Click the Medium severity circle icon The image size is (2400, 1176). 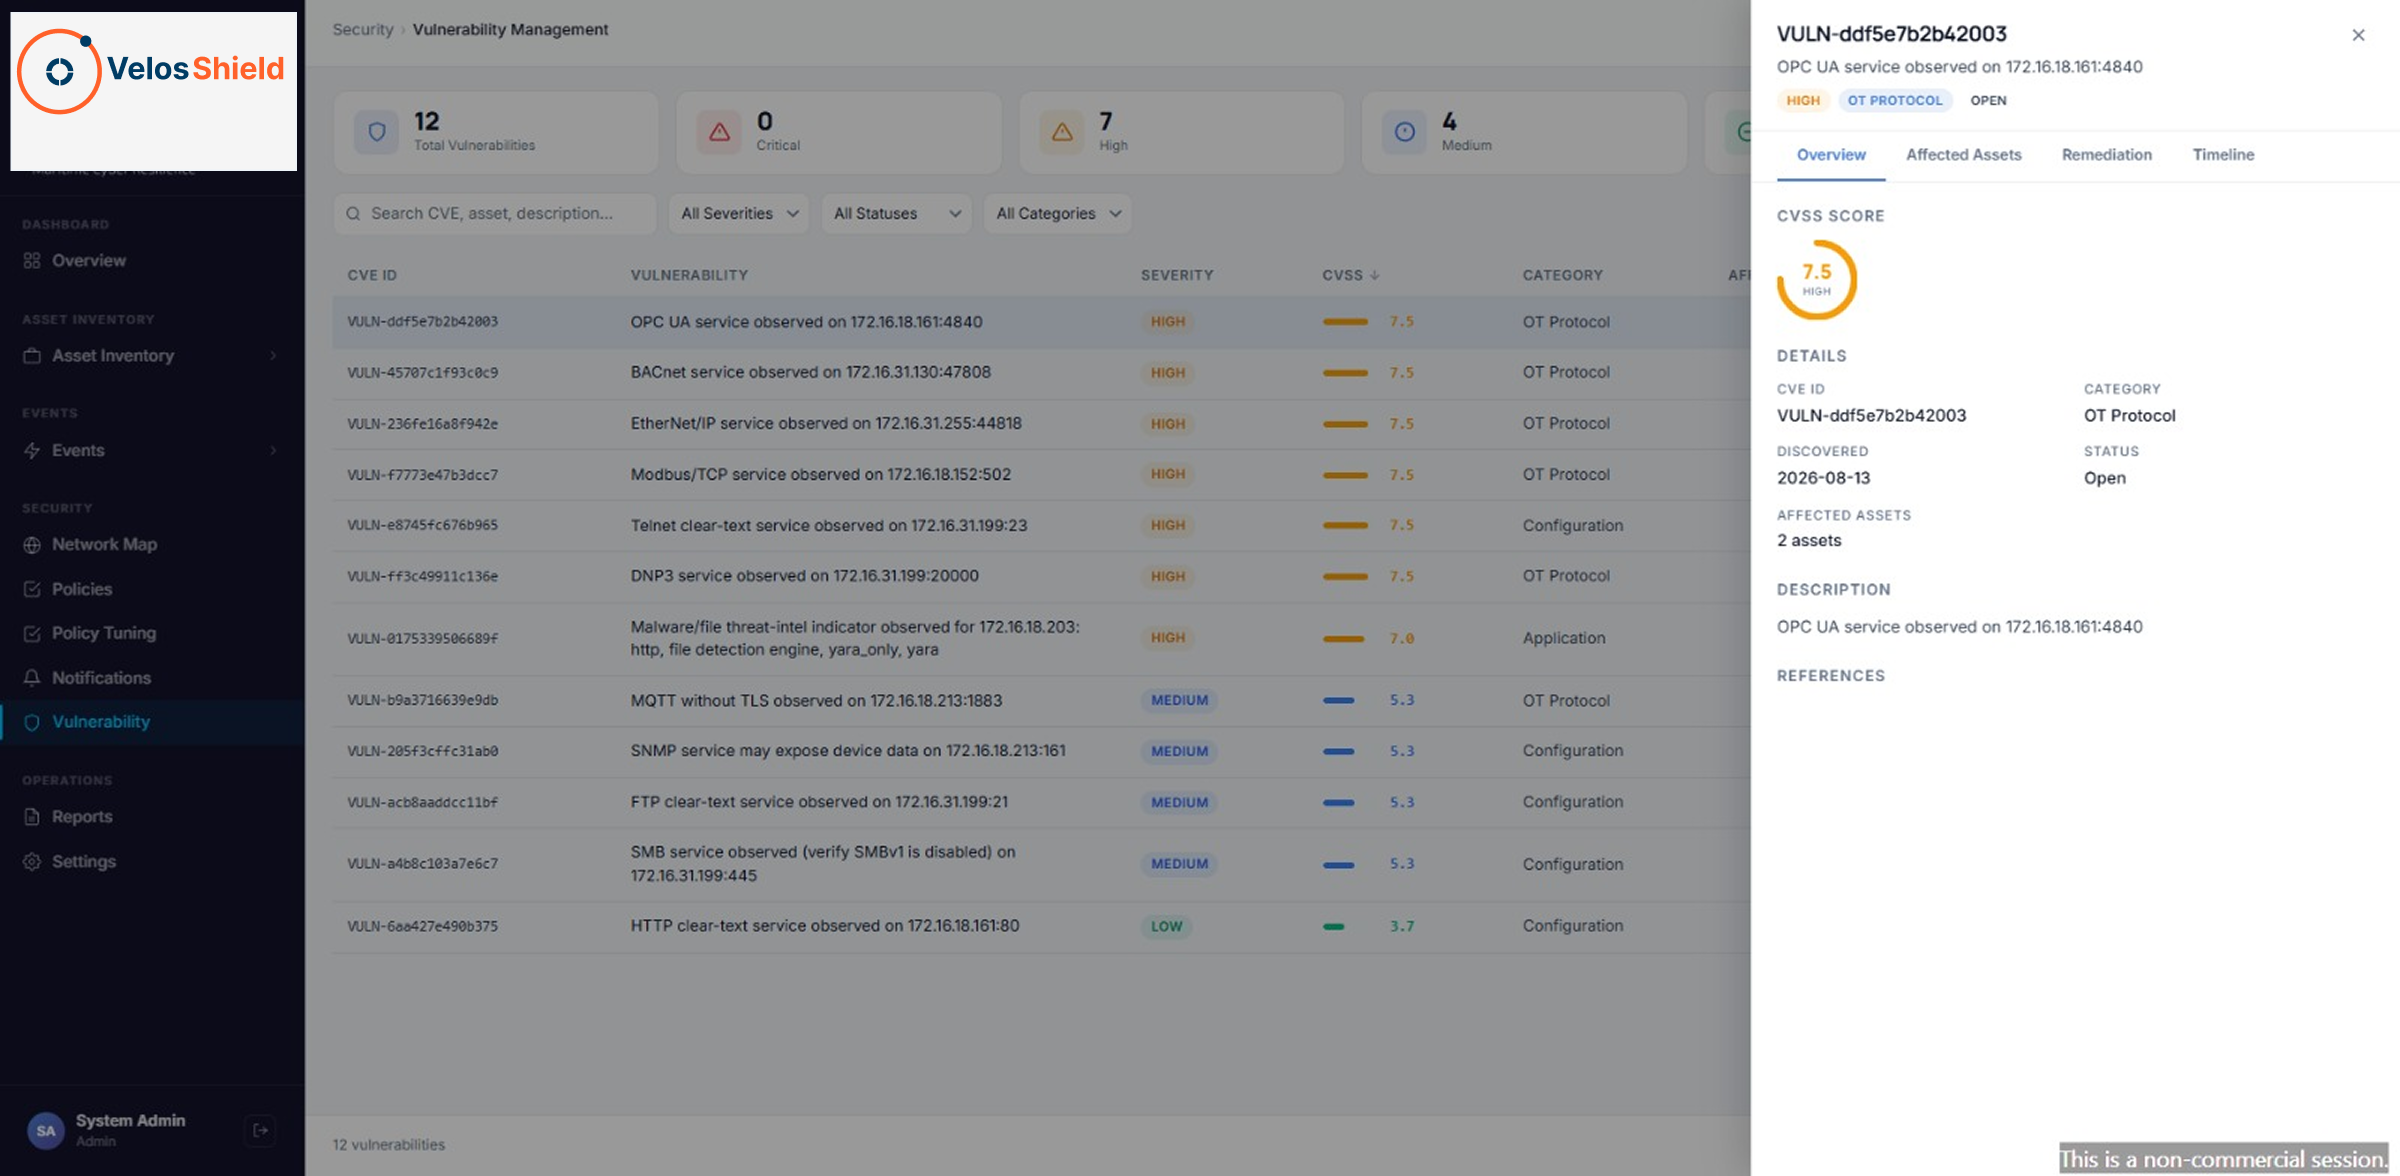pyautogui.click(x=1405, y=132)
